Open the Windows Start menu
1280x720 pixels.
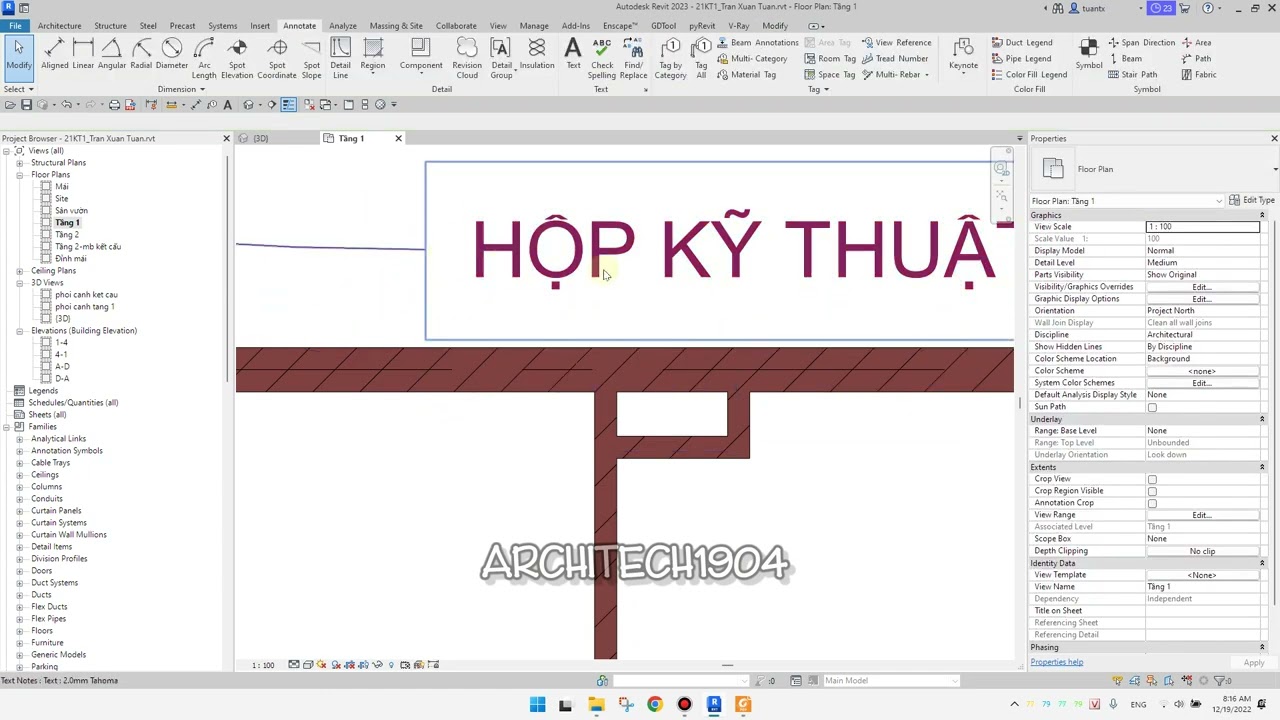click(x=537, y=705)
